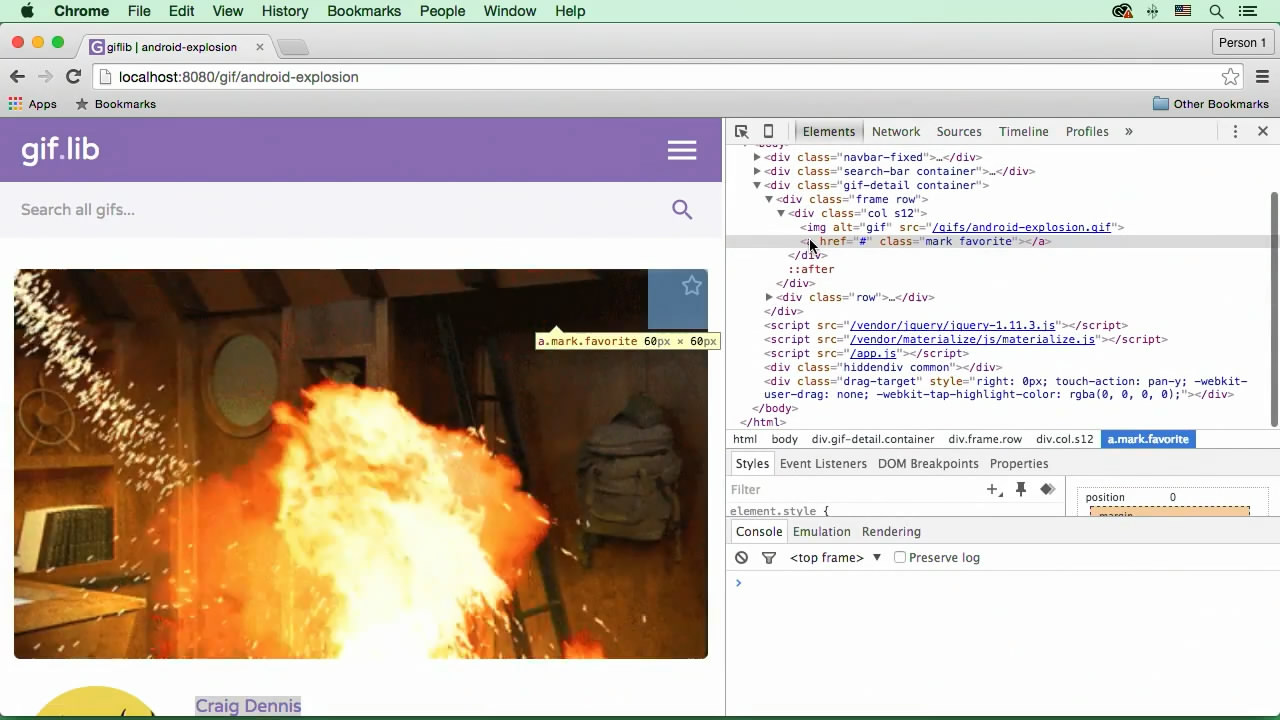
Task: Click the android explosion gif image
Action: [361, 464]
